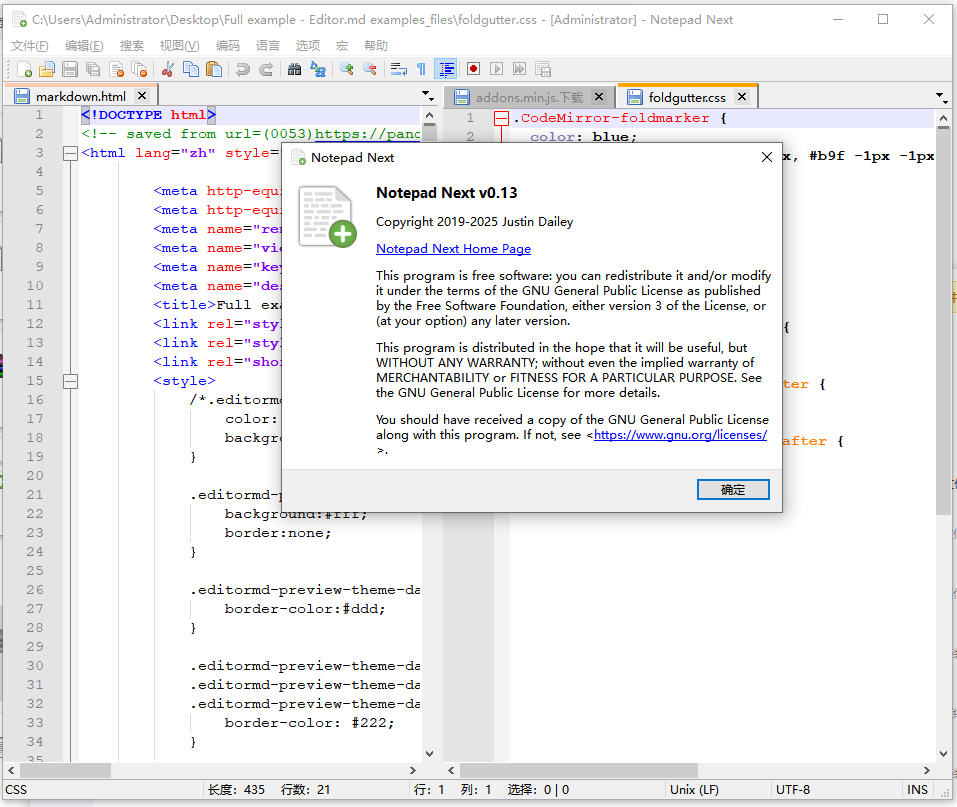Click the left editor's horizontal scrollbar thumb
The image size is (957, 807).
pyautogui.click(x=65, y=770)
